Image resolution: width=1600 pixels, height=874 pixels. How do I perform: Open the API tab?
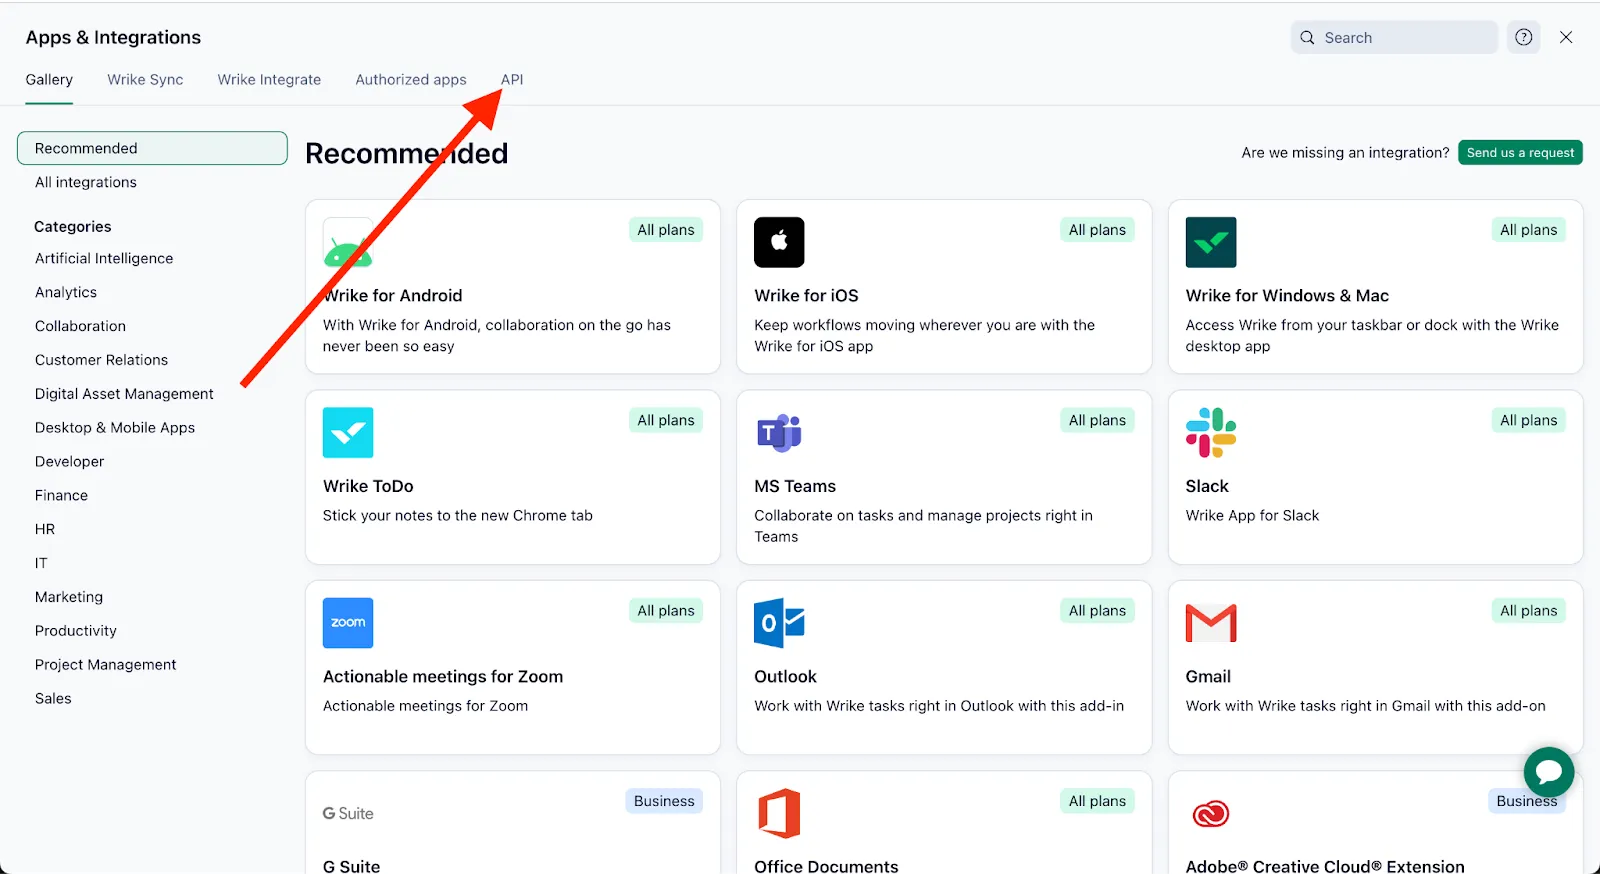(512, 80)
